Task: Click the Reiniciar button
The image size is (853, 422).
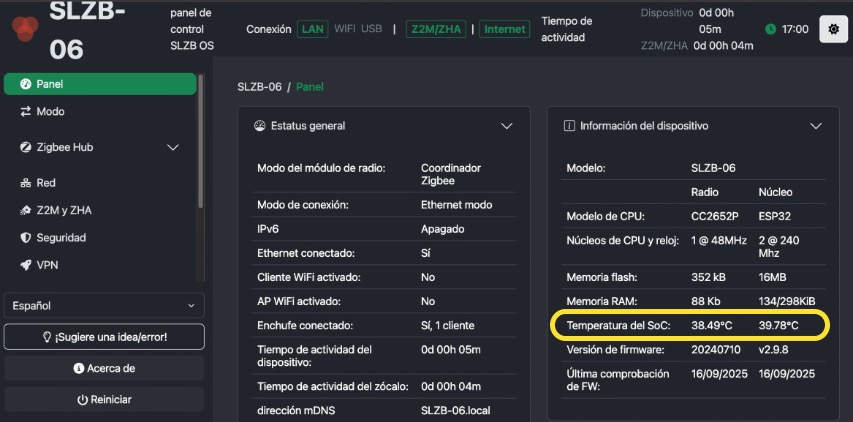Action: 104,400
